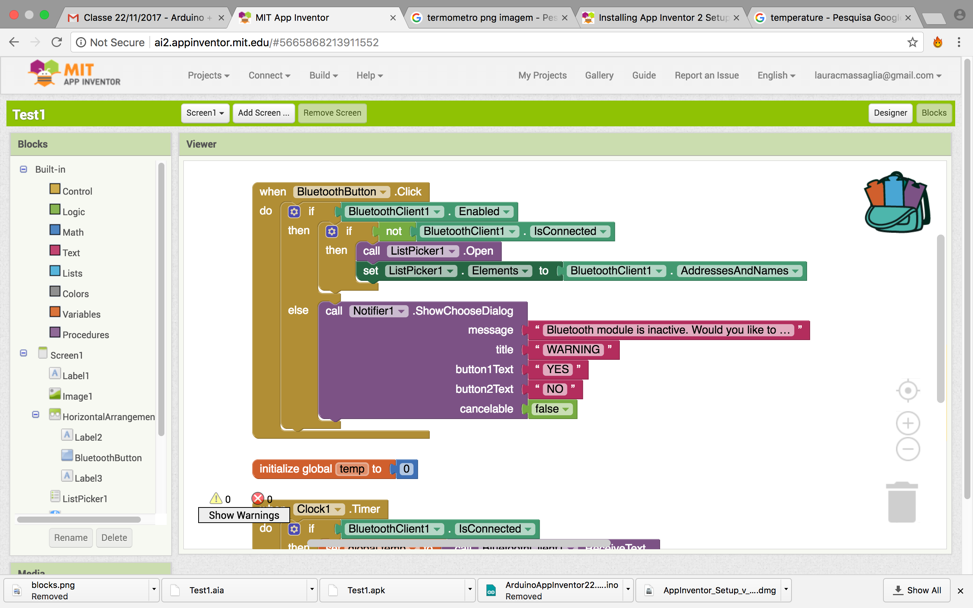The image size is (973, 608).
Task: Open the Screen1 dropdown button
Action: pyautogui.click(x=205, y=113)
